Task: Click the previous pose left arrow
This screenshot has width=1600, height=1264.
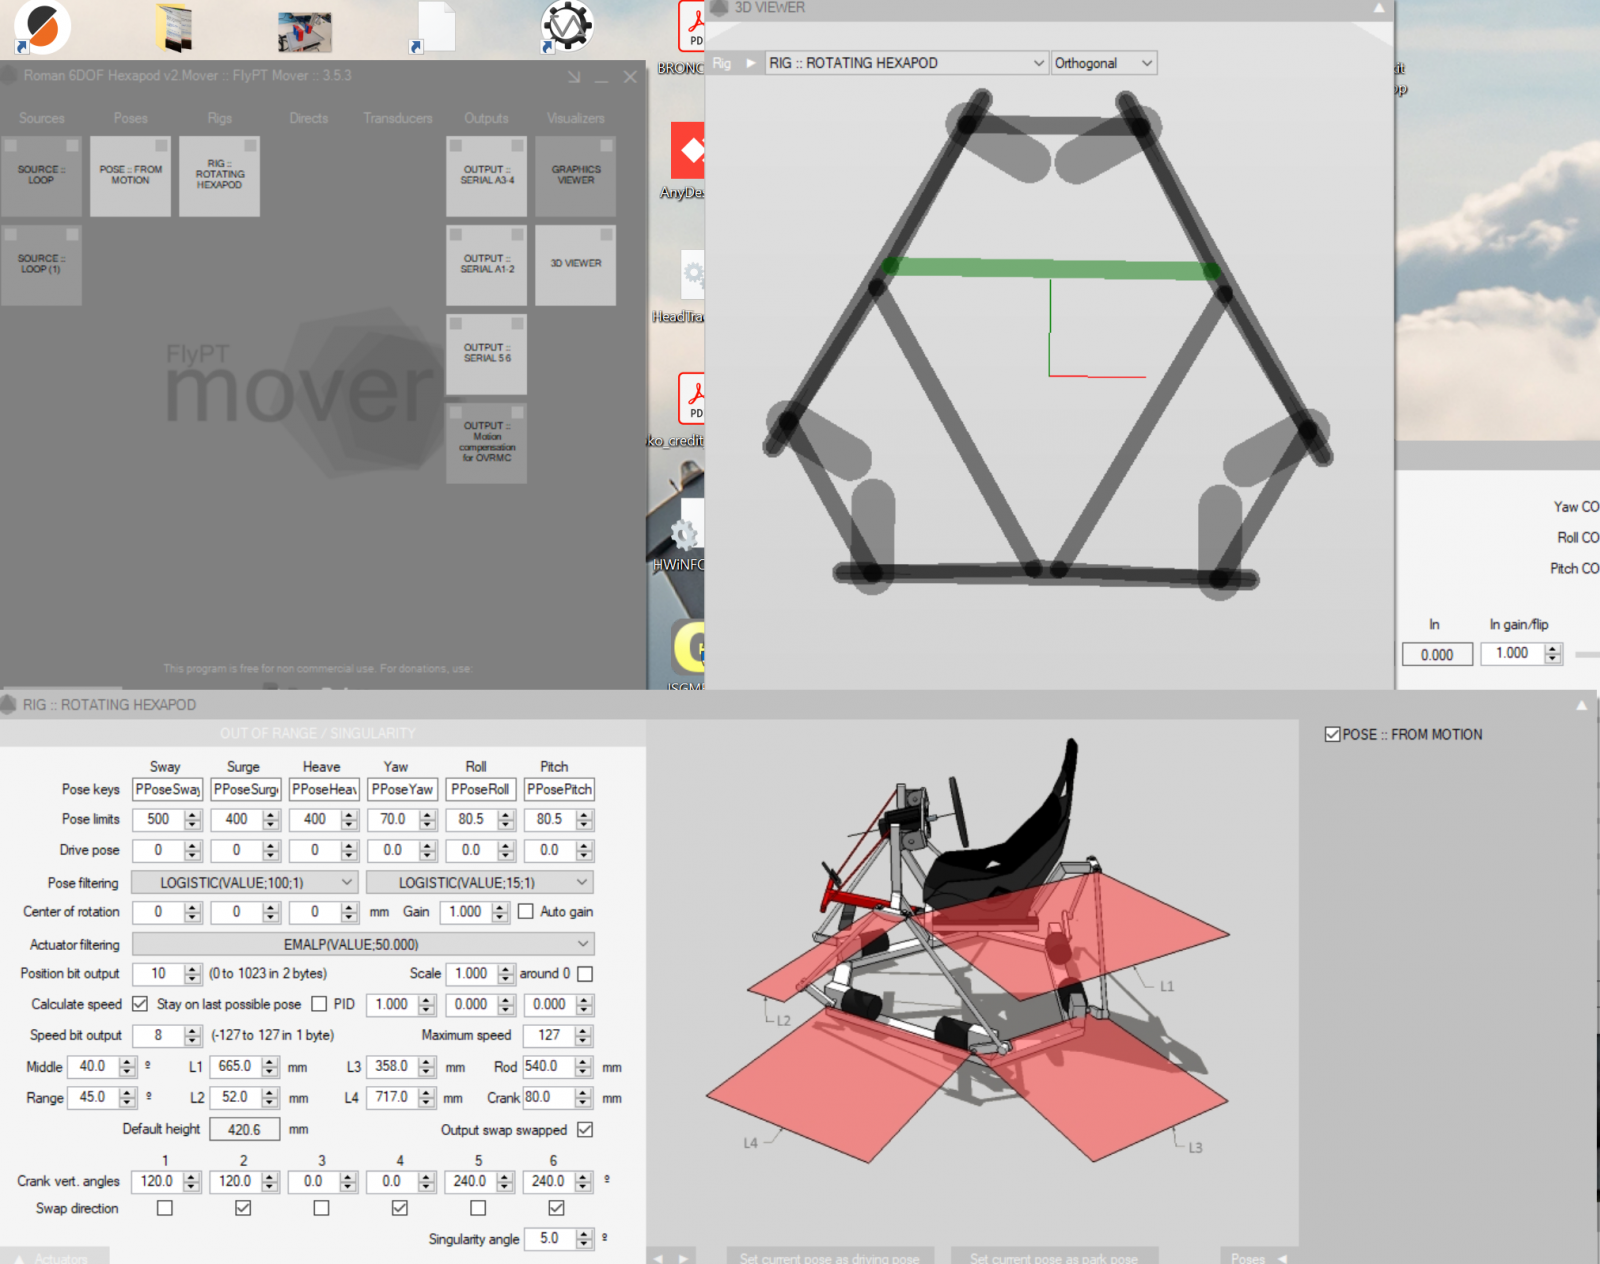Action: pos(658,1257)
